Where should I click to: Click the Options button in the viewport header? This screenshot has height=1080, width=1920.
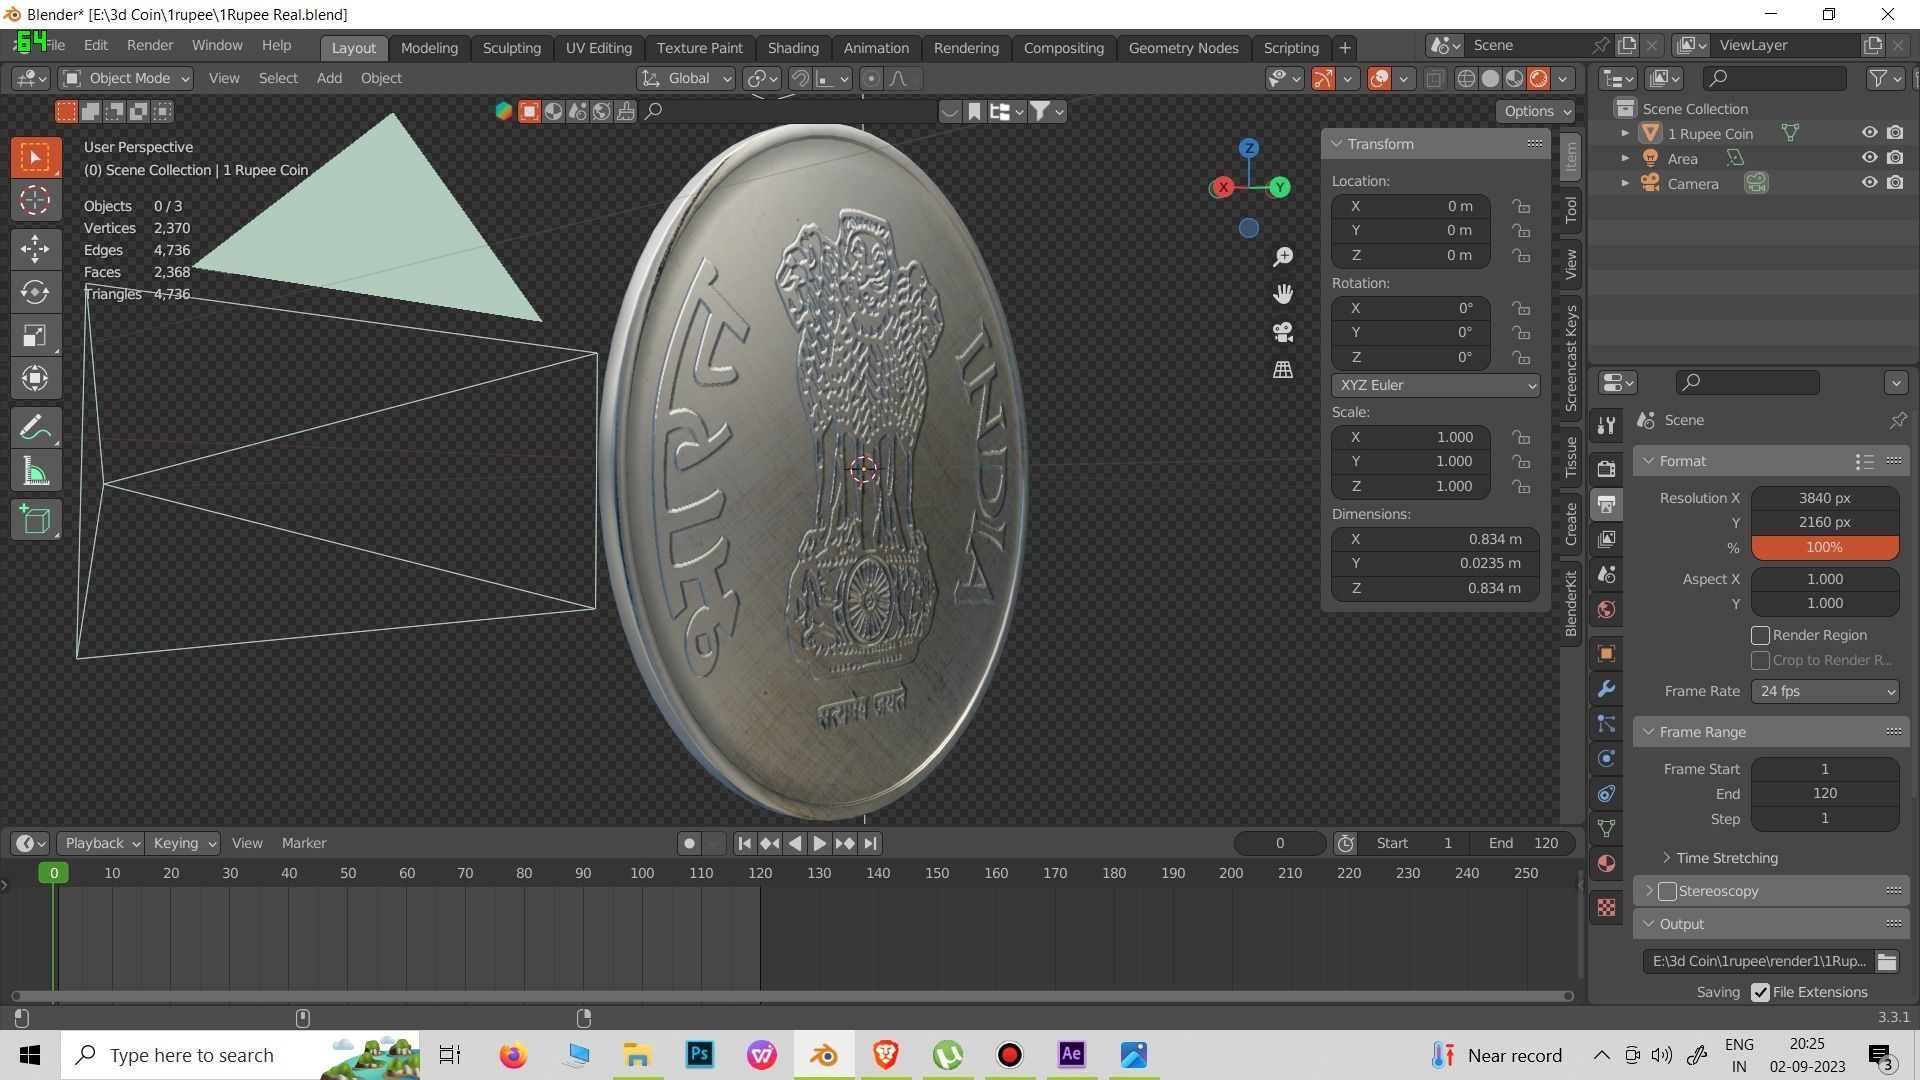pos(1535,111)
